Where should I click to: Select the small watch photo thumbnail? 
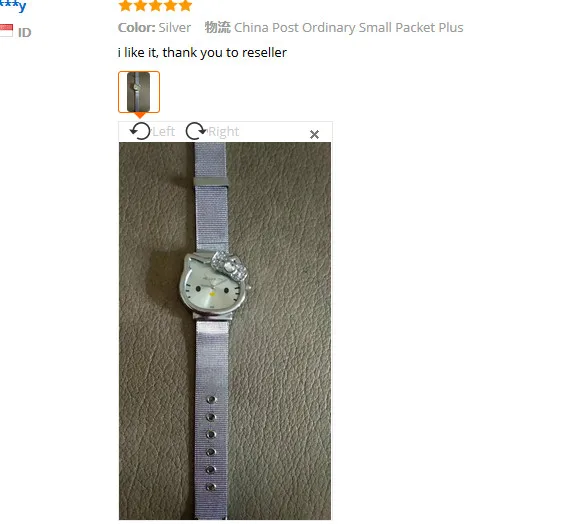click(139, 92)
